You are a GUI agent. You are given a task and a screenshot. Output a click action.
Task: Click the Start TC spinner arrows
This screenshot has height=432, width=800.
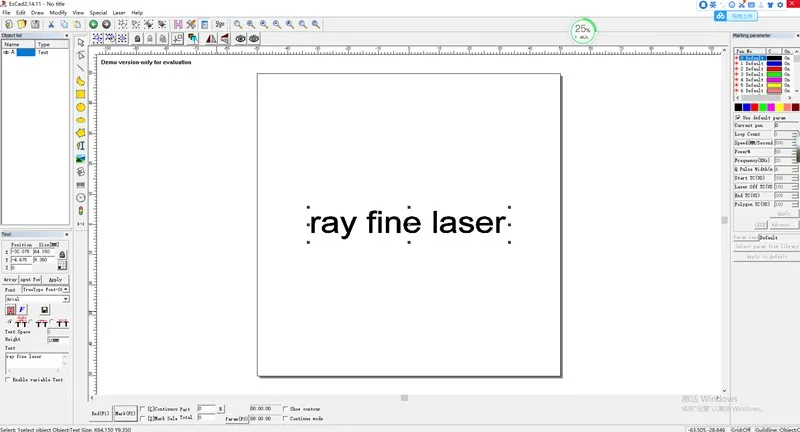point(794,178)
